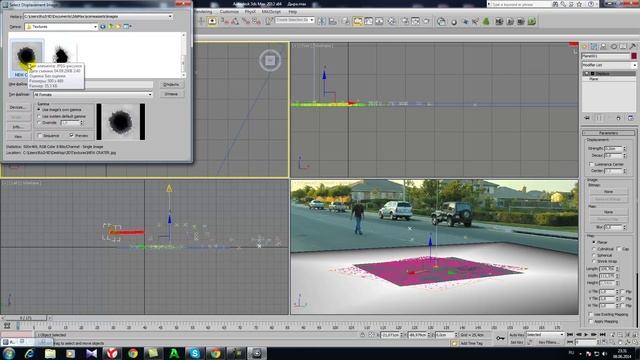Screen dimensions: 640x360
Task: Click the Bitmap None button
Action: (x=608, y=191)
